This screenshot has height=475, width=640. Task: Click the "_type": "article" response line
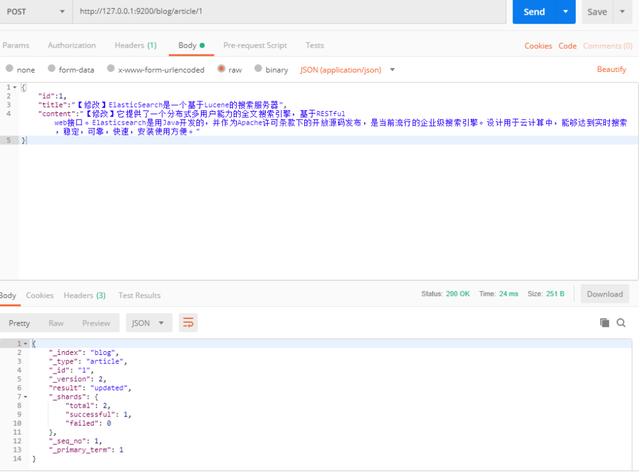click(88, 362)
